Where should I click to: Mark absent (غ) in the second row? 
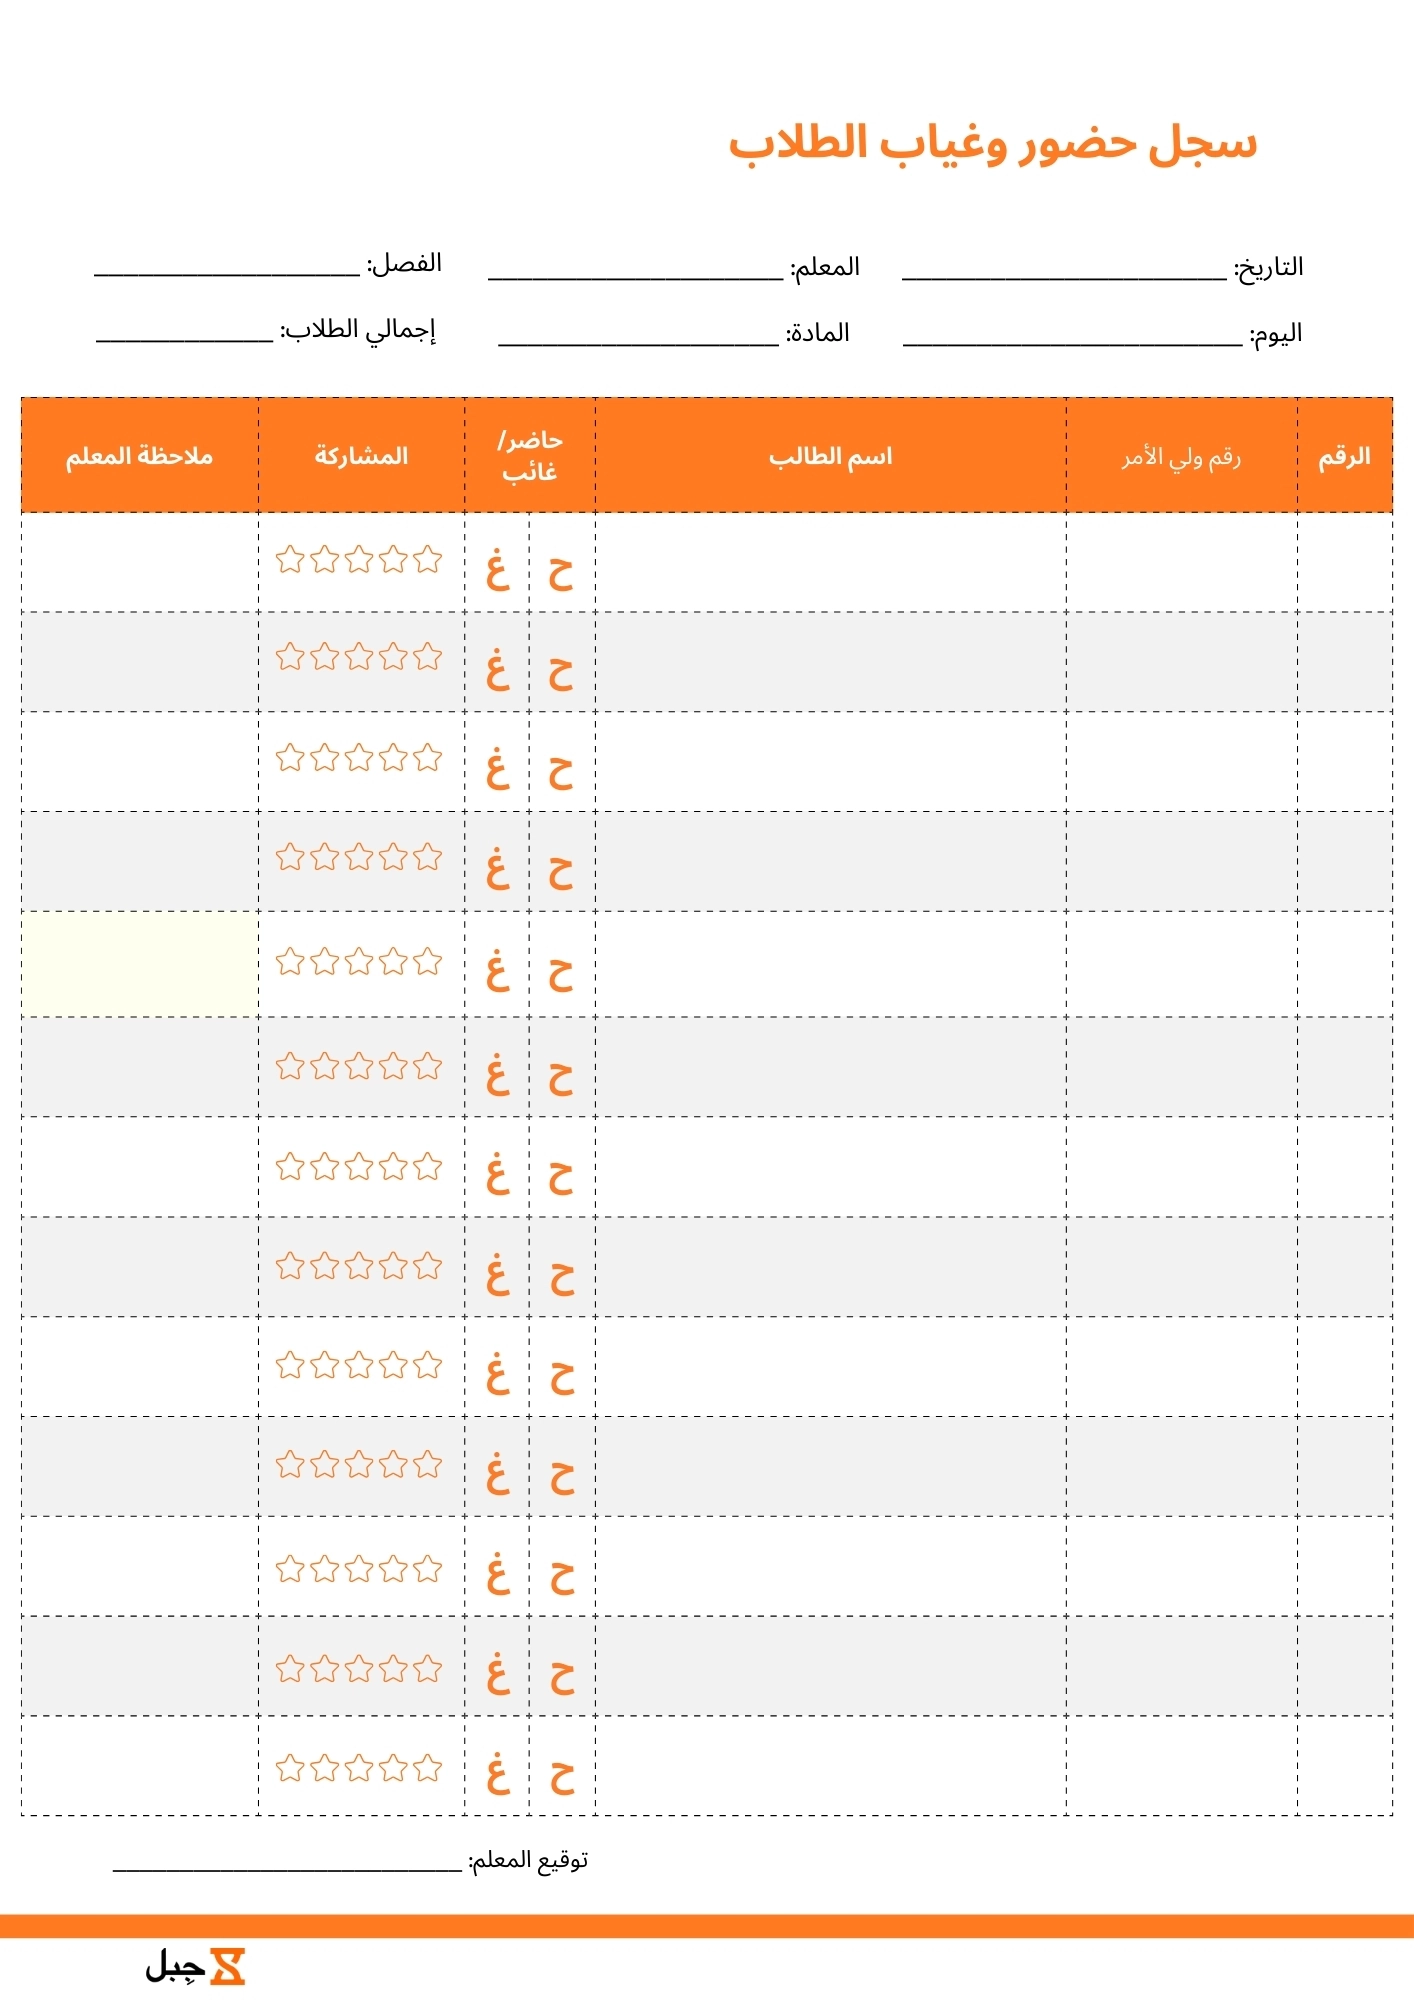(498, 670)
